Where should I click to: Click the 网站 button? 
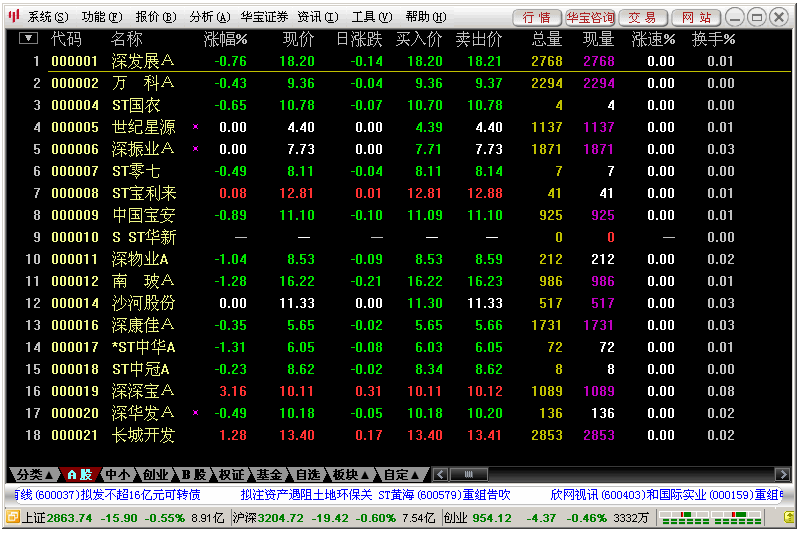[696, 18]
